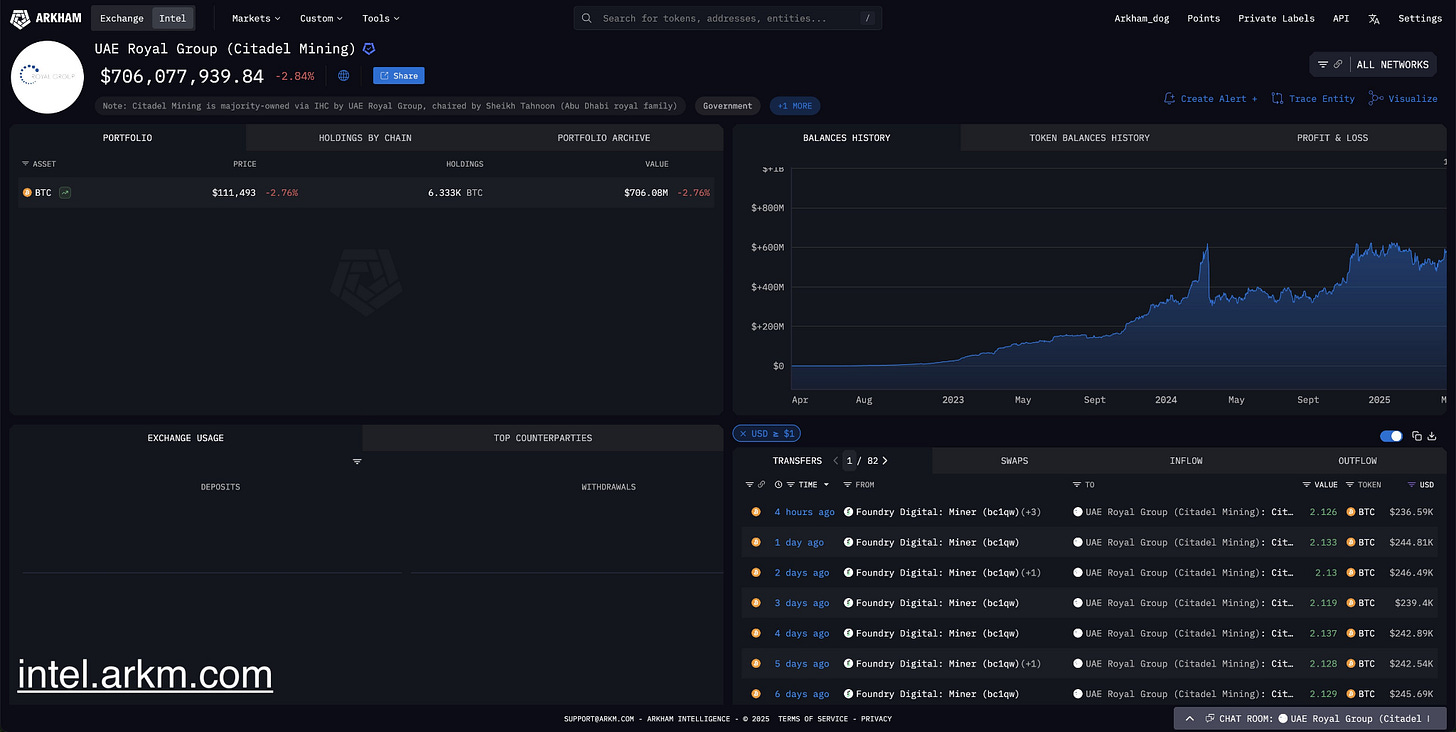Click the next page arrow in Transfers pager
The image size is (1456, 732).
(885, 461)
